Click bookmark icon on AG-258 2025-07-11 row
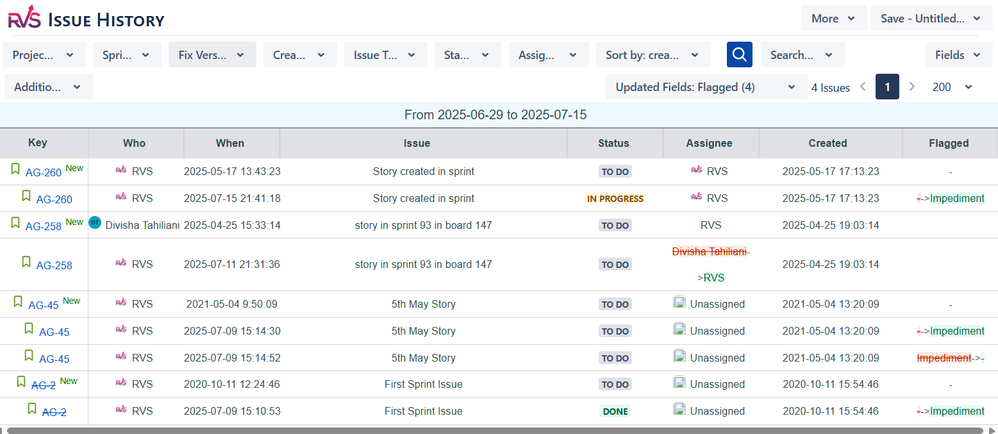Screen dimensions: 998x434 click(x=26, y=262)
